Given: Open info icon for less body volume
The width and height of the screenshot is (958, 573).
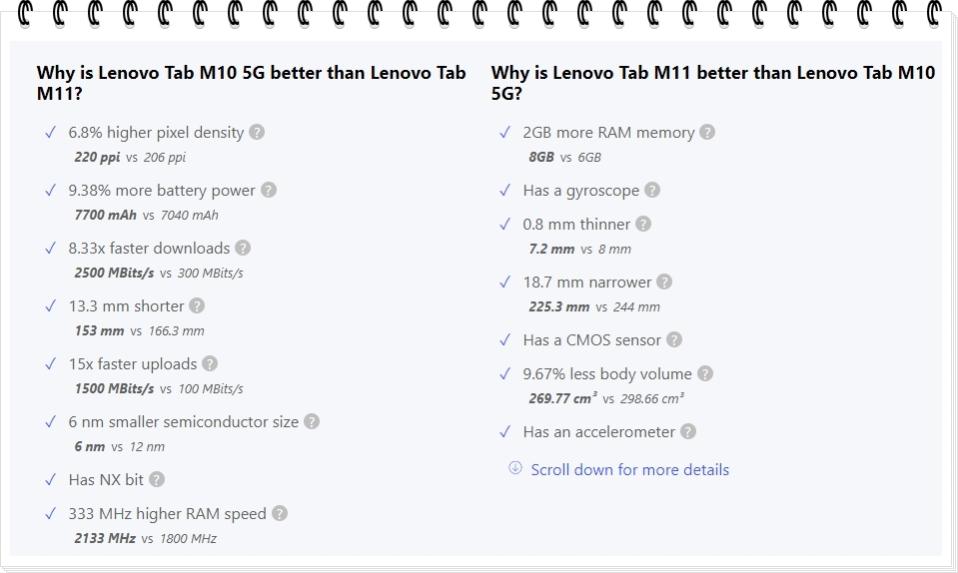Looking at the screenshot, I should pyautogui.click(x=705, y=374).
